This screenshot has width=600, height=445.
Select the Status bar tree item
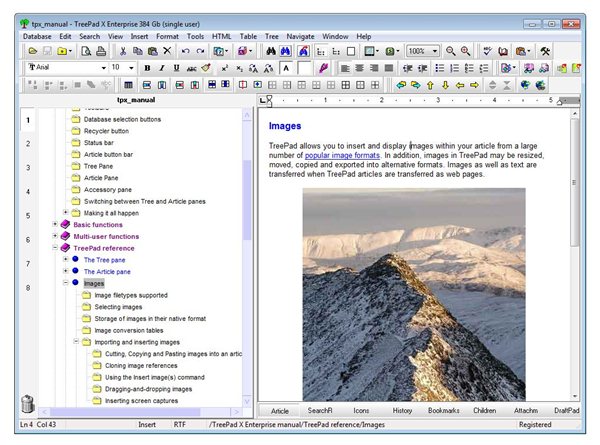point(99,143)
